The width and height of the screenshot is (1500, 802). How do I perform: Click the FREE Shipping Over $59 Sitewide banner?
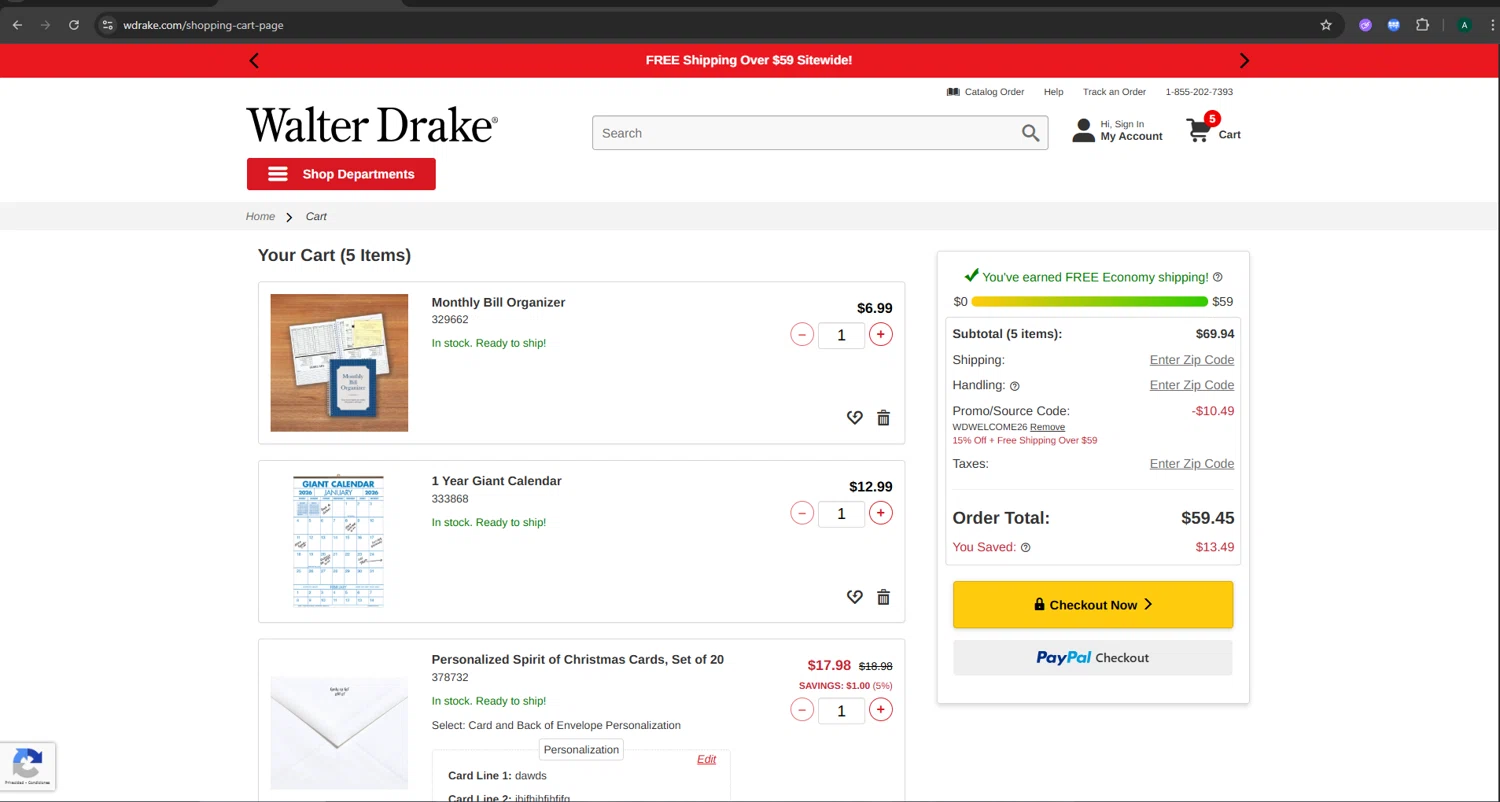[x=749, y=61]
